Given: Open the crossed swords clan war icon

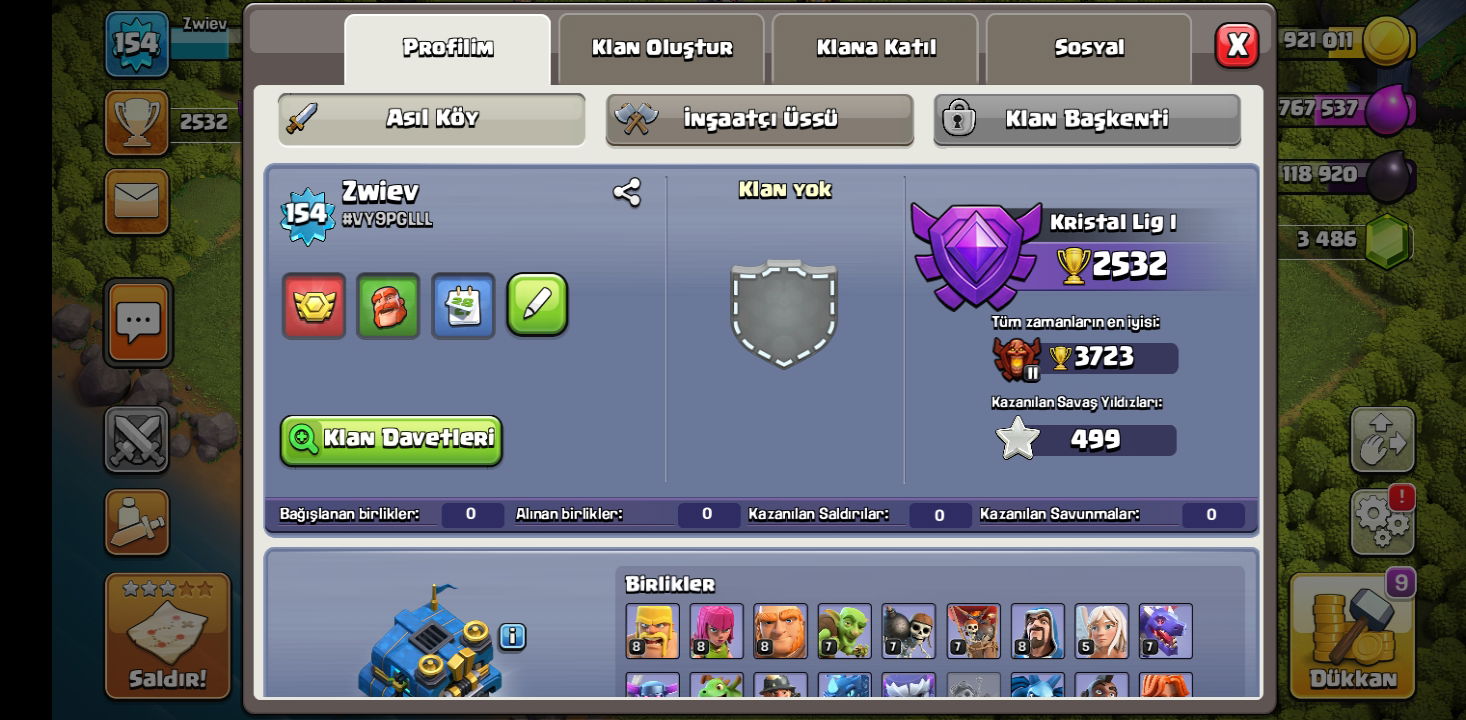Looking at the screenshot, I should 137,439.
